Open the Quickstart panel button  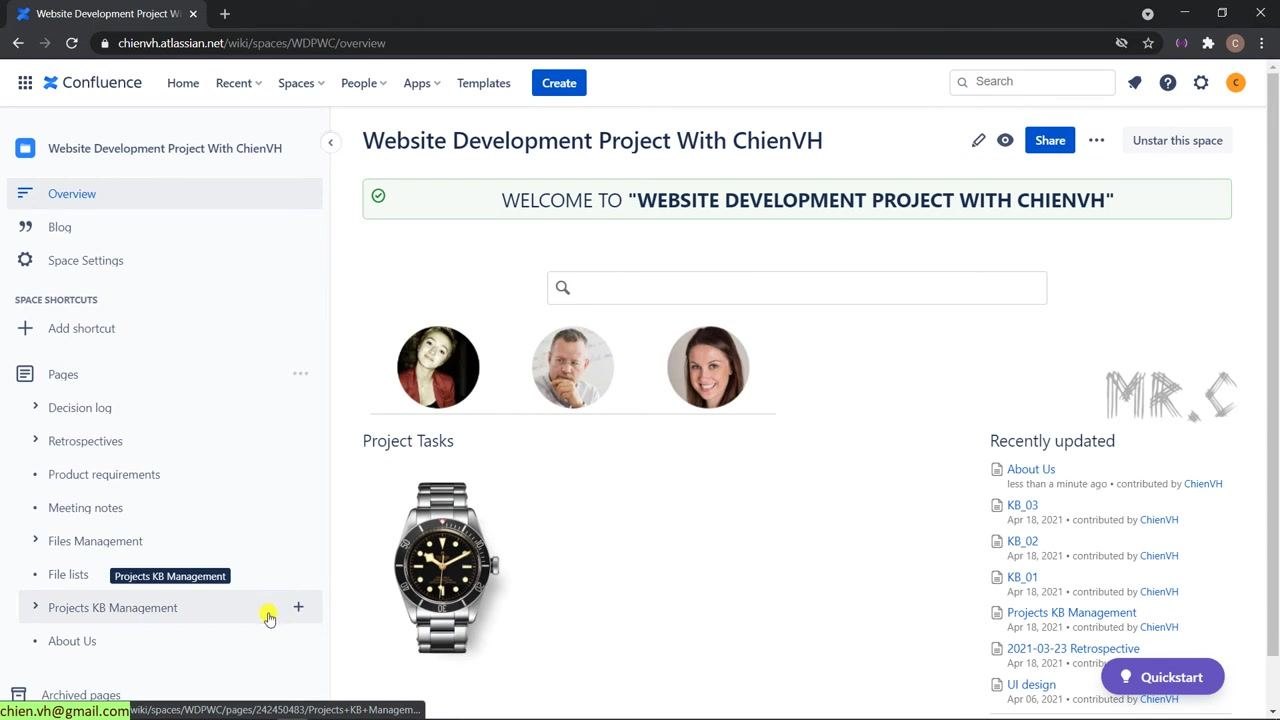click(1163, 677)
